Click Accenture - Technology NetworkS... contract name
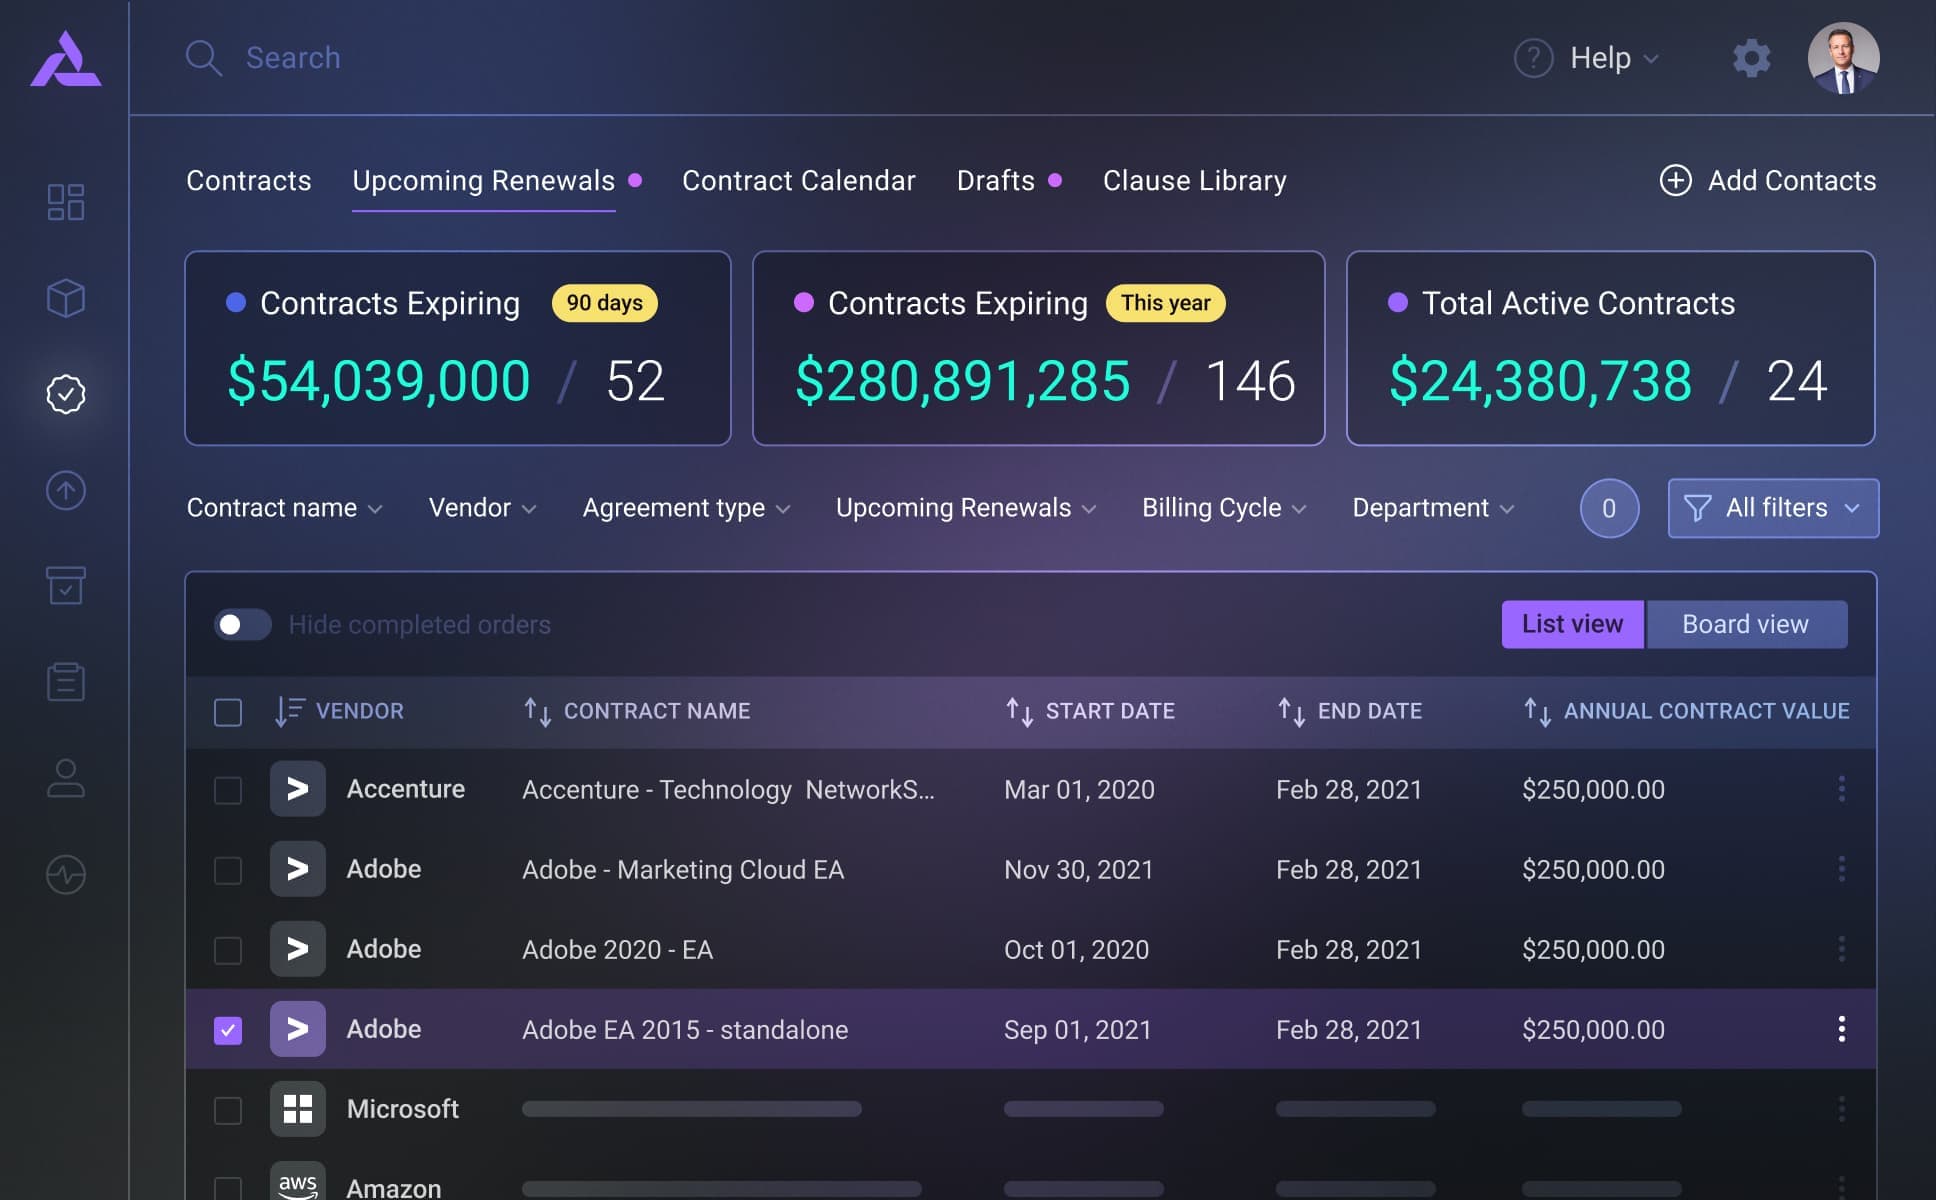1936x1200 pixels. (728, 790)
